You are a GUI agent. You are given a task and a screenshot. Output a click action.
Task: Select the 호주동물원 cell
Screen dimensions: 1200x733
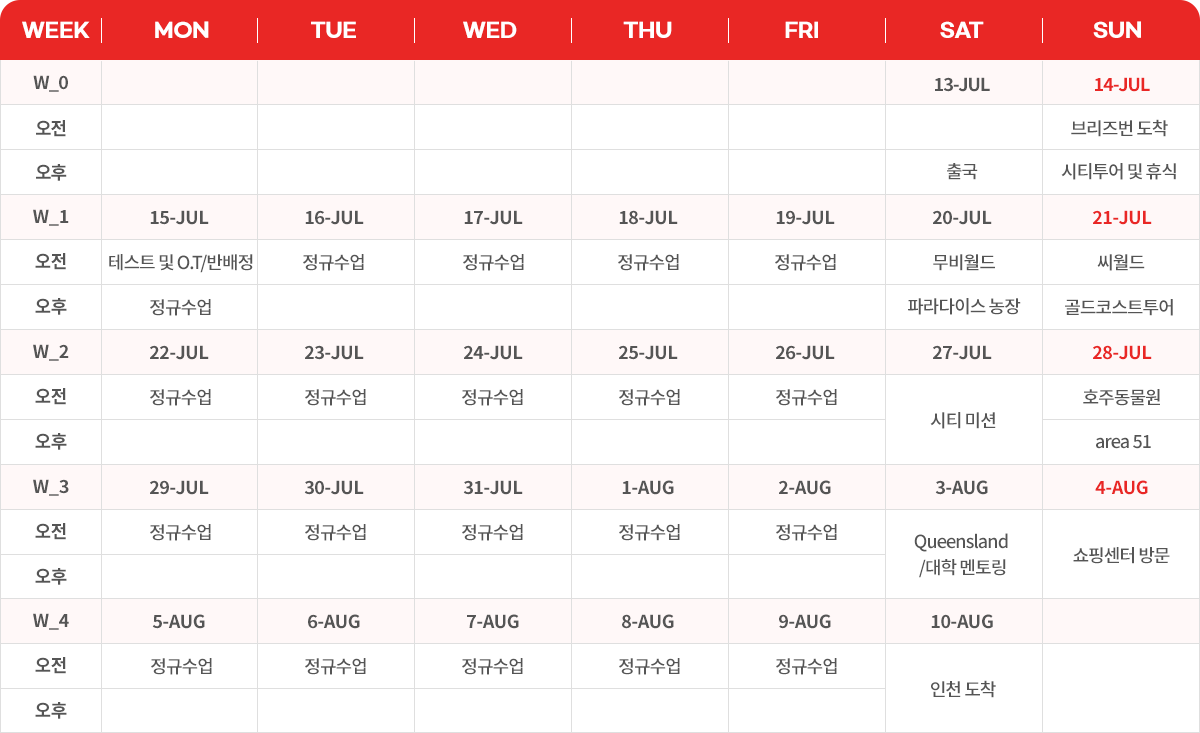point(1120,397)
